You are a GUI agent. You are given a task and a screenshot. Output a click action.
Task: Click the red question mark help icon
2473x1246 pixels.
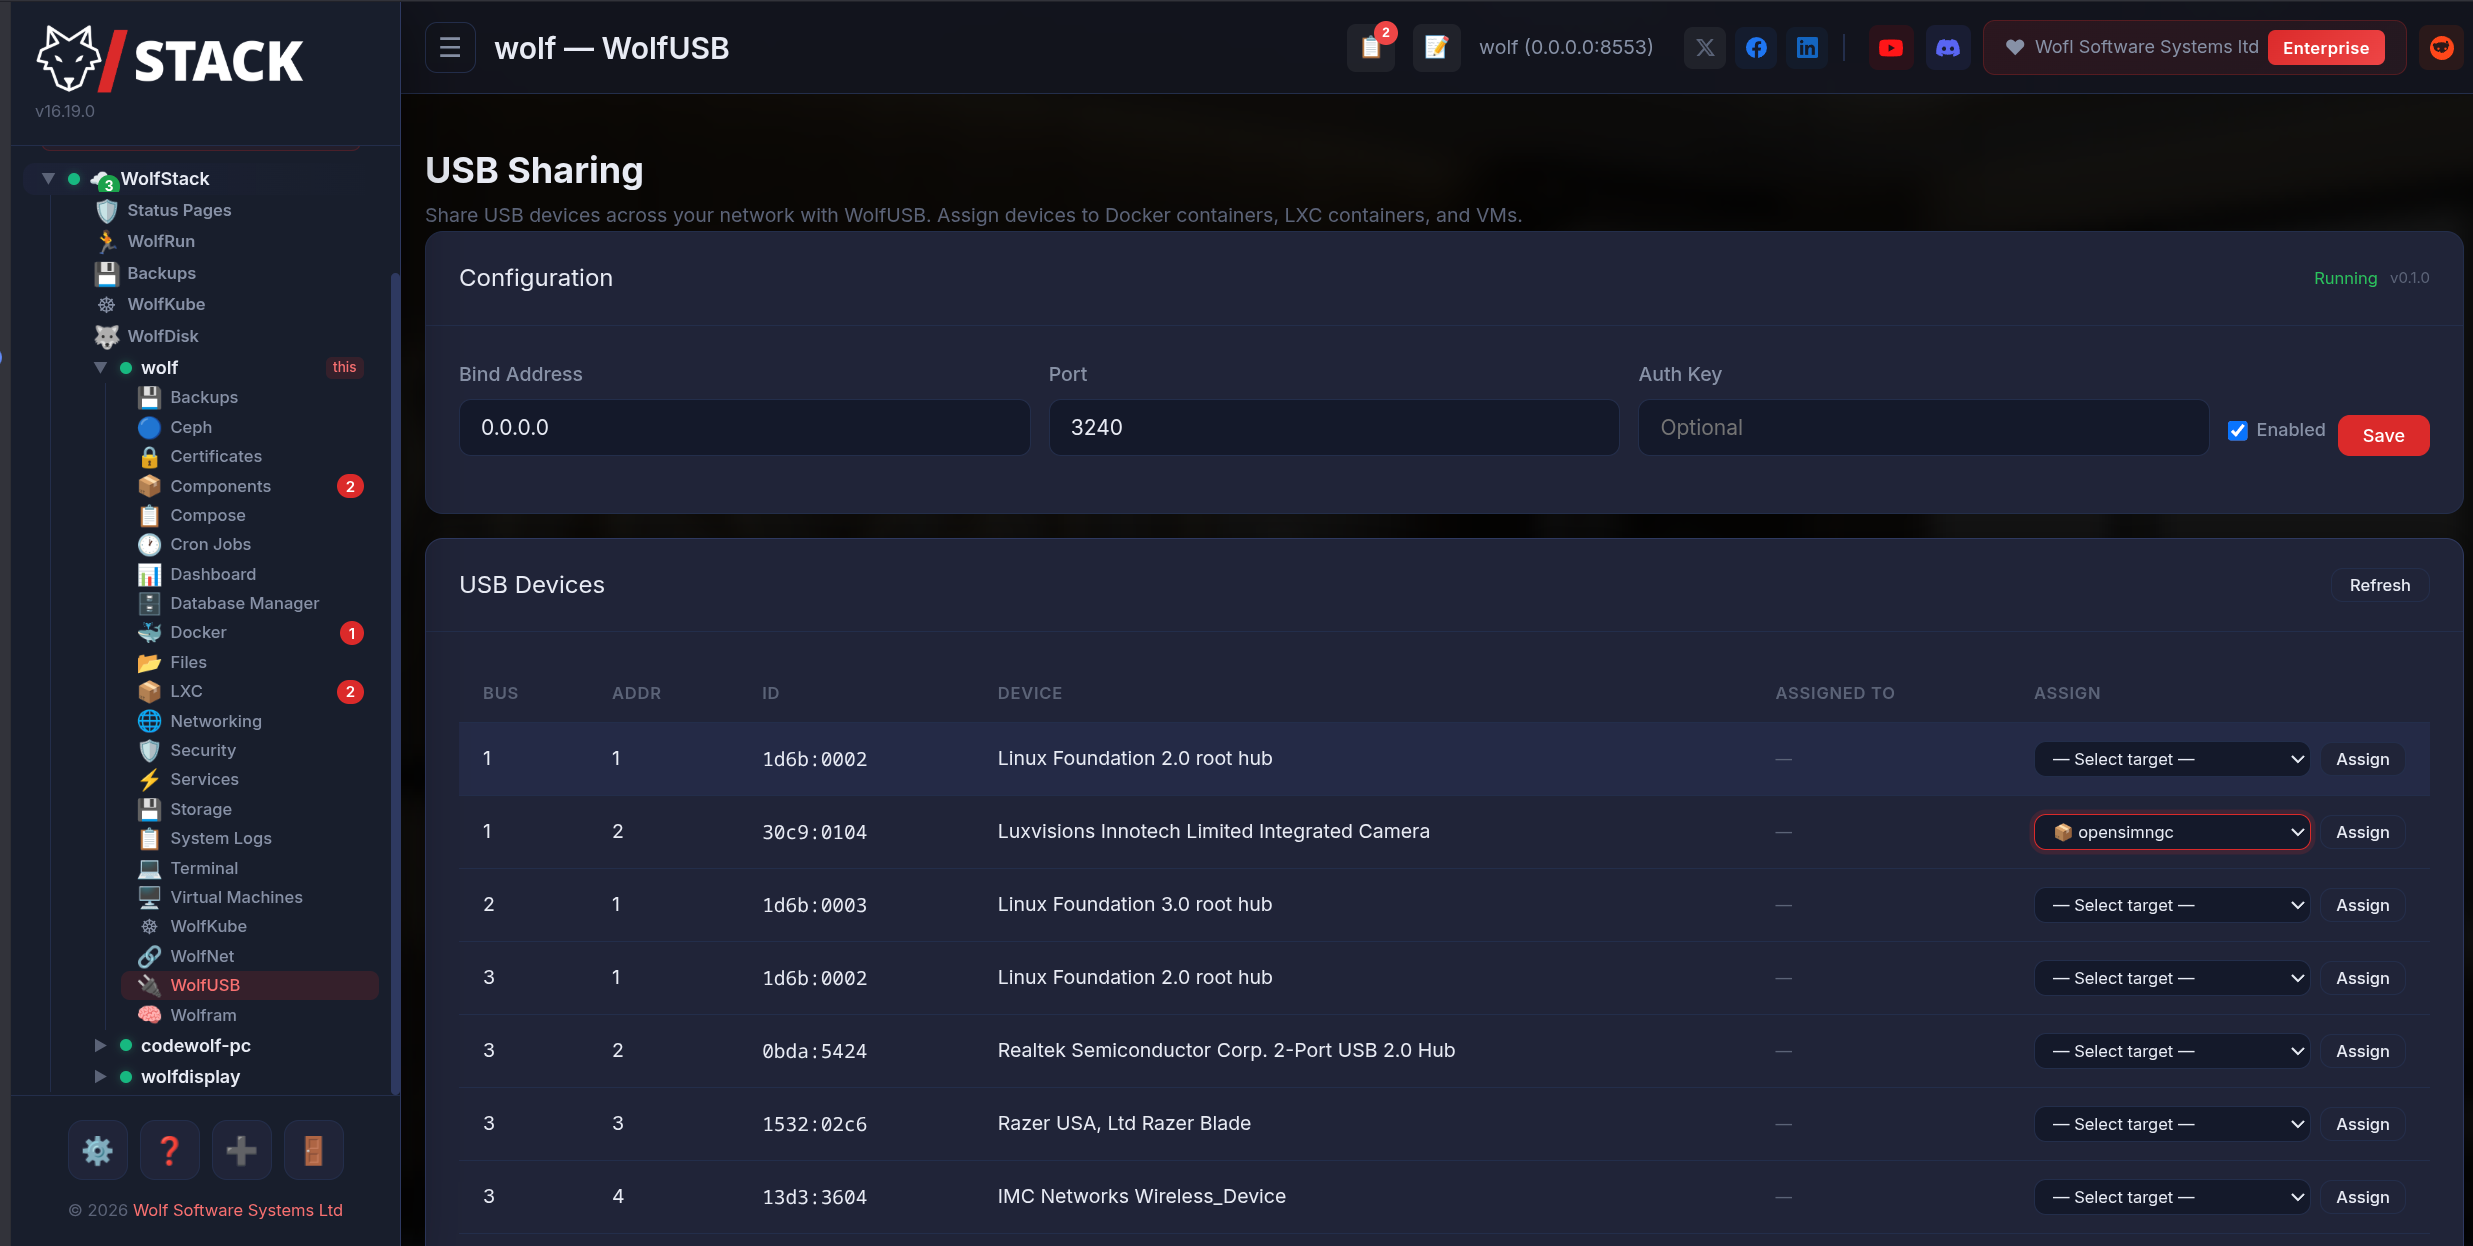coord(170,1150)
